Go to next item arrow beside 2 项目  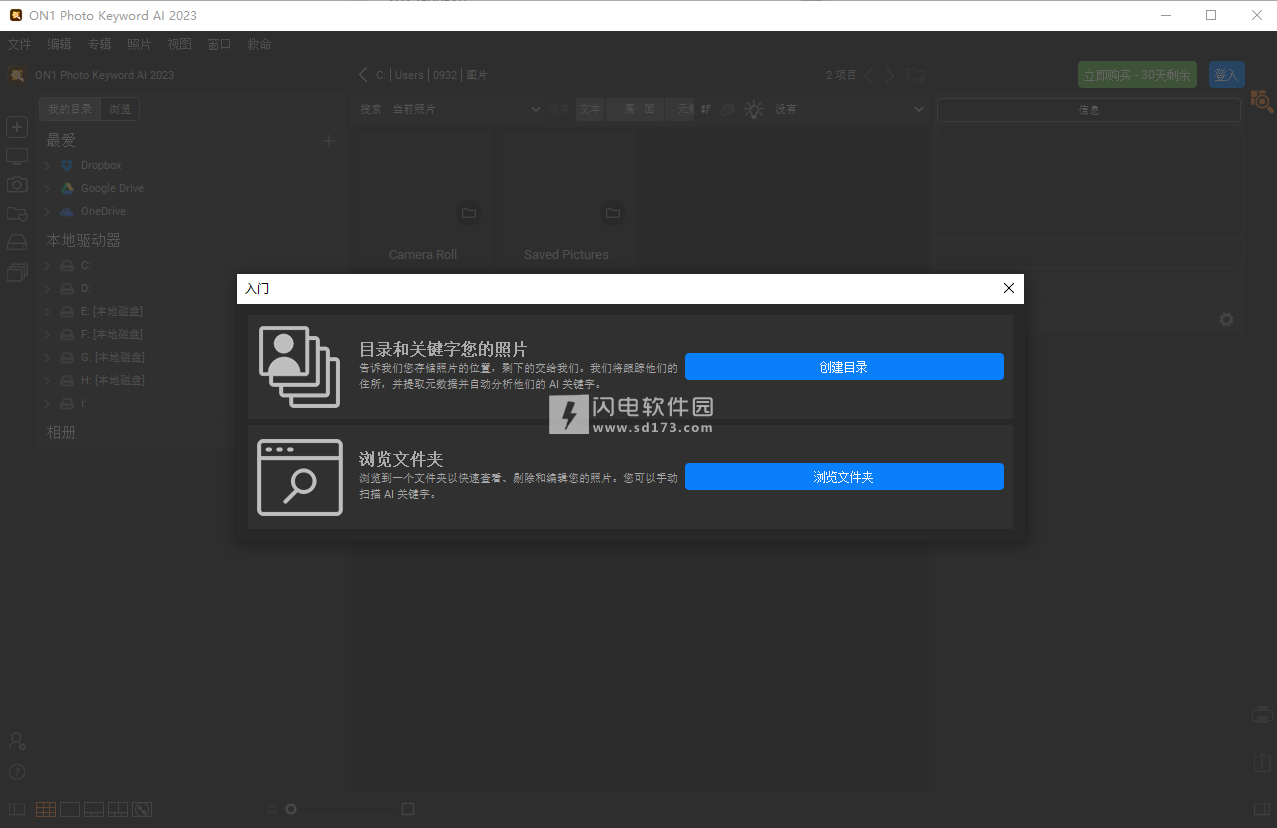pyautogui.click(x=890, y=75)
